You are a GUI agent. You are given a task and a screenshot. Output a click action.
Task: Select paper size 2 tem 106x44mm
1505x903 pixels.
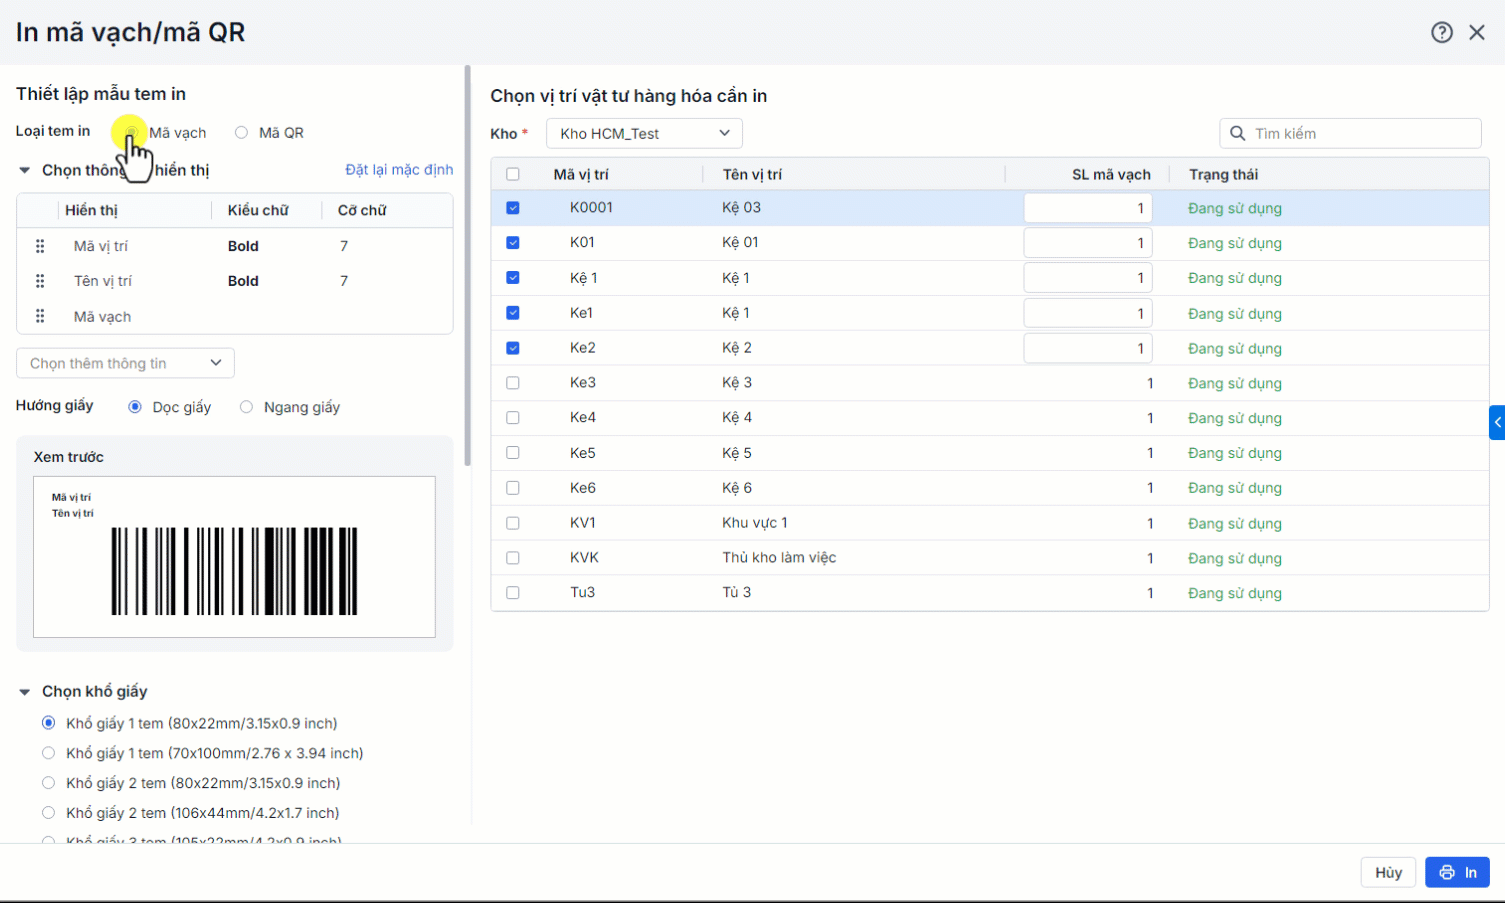[x=48, y=813]
